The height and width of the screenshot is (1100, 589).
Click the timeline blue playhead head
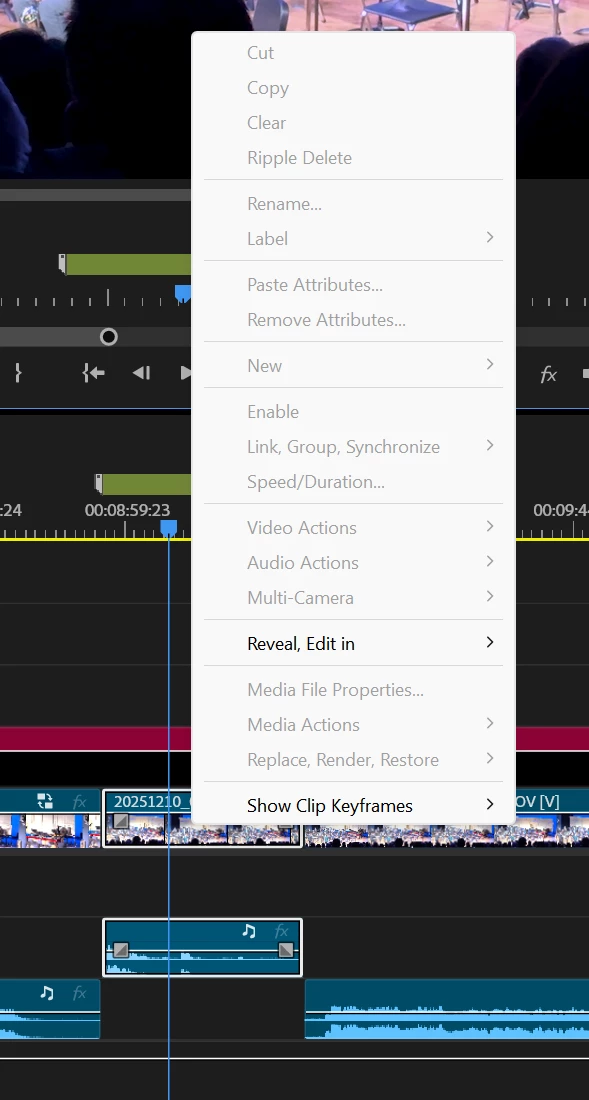pyautogui.click(x=168, y=528)
